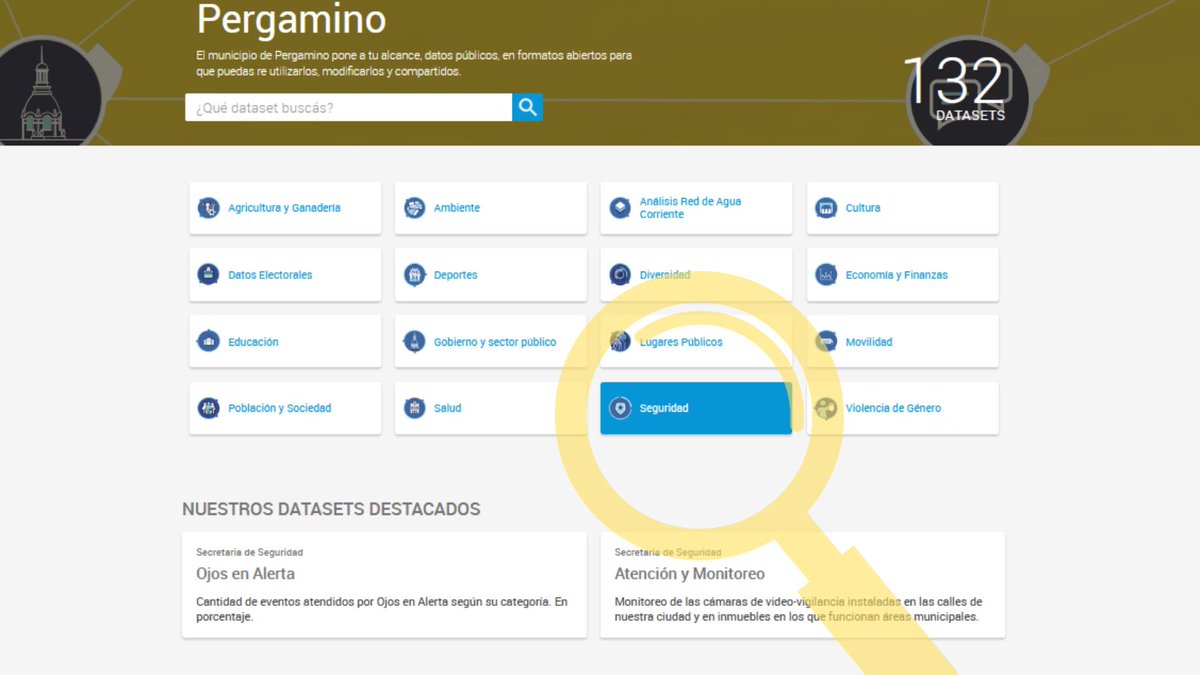Click the Educación category icon
The width and height of the screenshot is (1200, 675).
click(208, 341)
